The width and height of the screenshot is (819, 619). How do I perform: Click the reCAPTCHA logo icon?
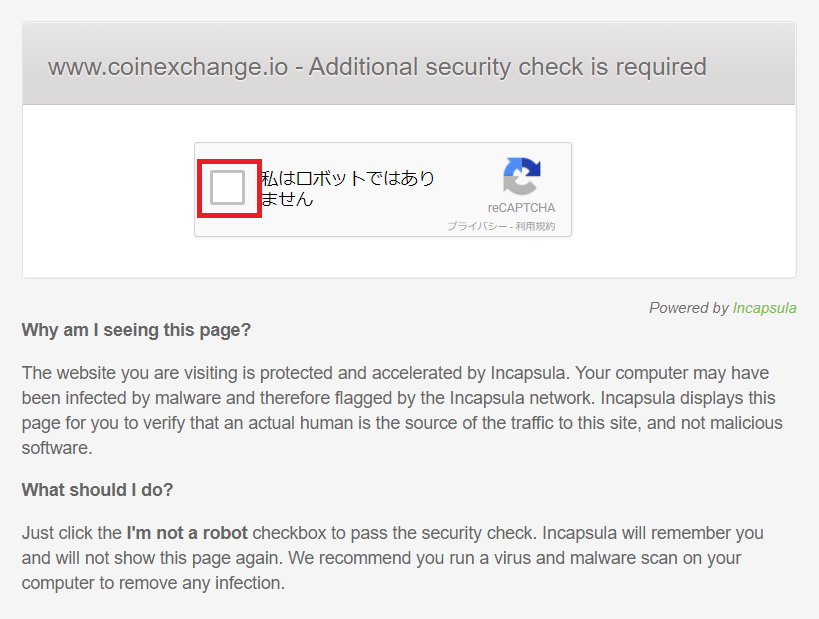[521, 177]
